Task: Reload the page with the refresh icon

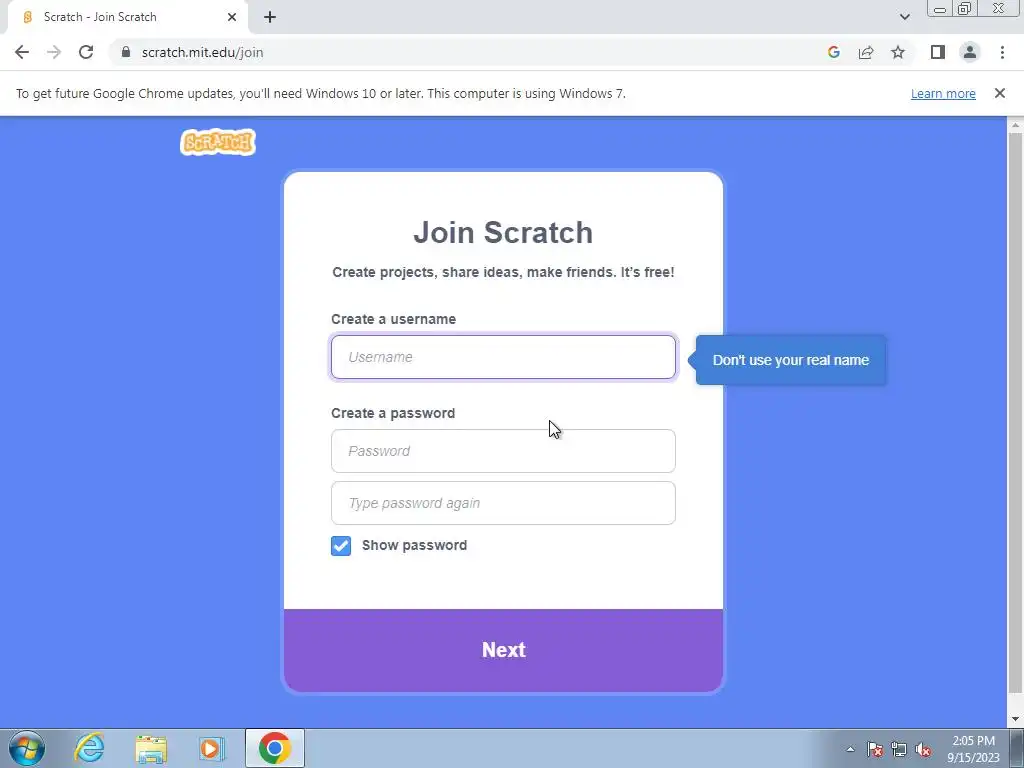Action: pos(86,52)
